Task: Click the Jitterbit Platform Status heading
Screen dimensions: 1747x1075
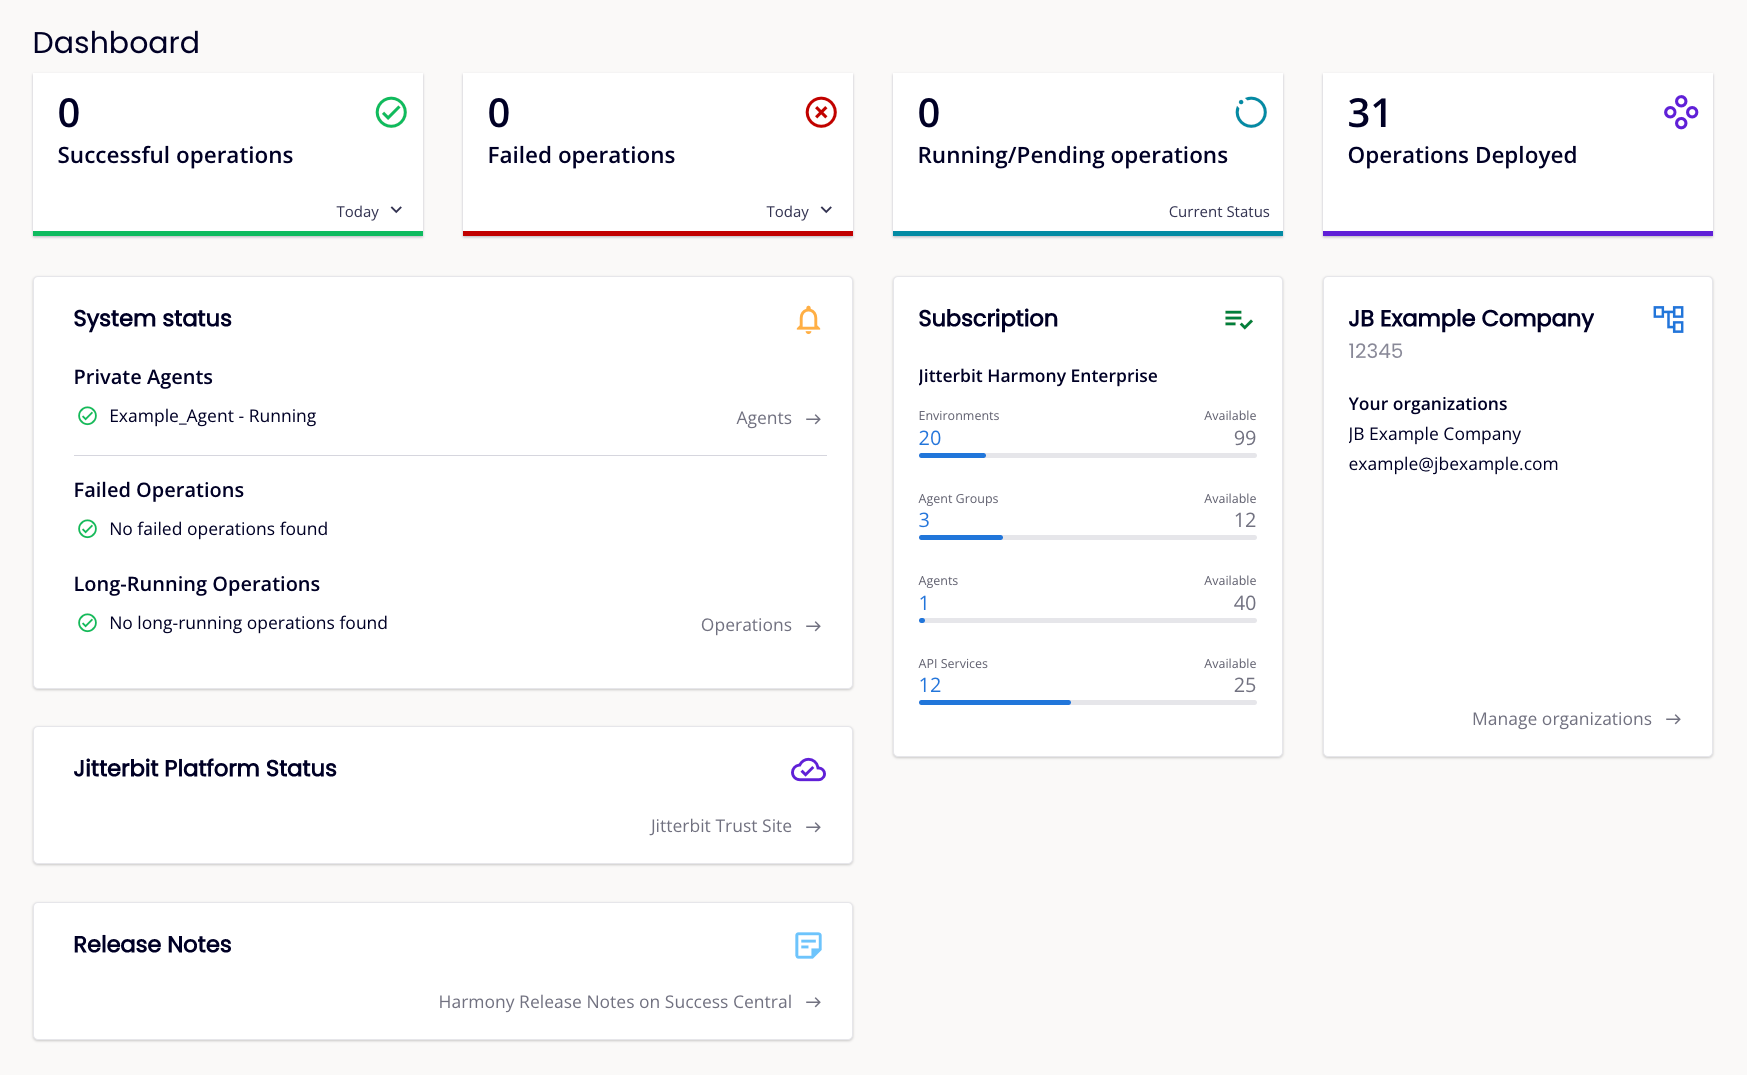Action: click(205, 769)
